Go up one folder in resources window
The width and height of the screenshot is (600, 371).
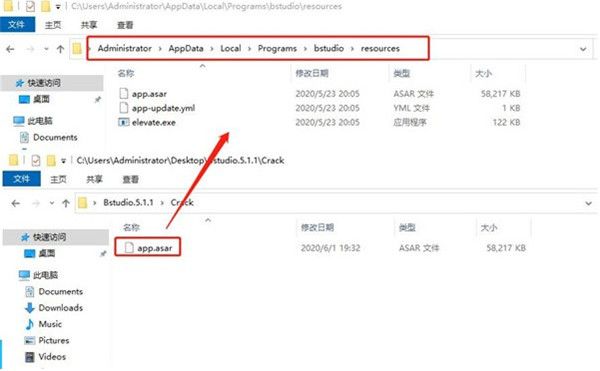pos(60,49)
